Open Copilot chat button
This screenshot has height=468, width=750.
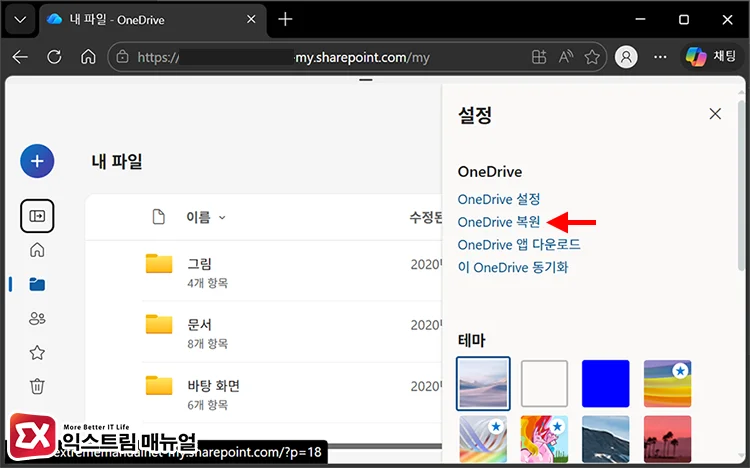pos(711,56)
